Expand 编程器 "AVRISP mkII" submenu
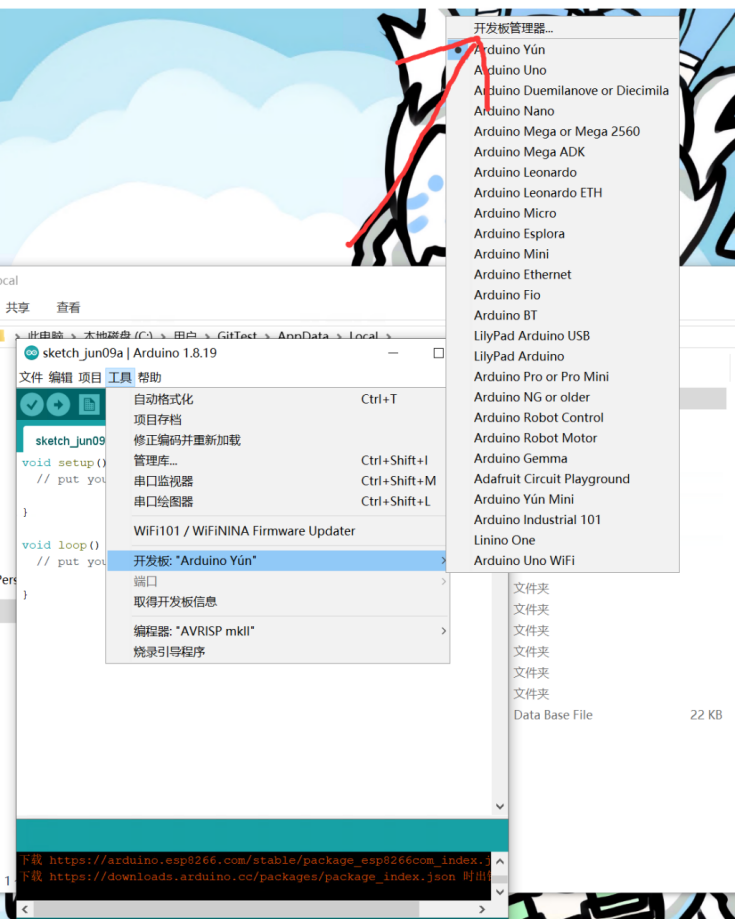Screen dimensions: 735x919 pyautogui.click(x=278, y=632)
